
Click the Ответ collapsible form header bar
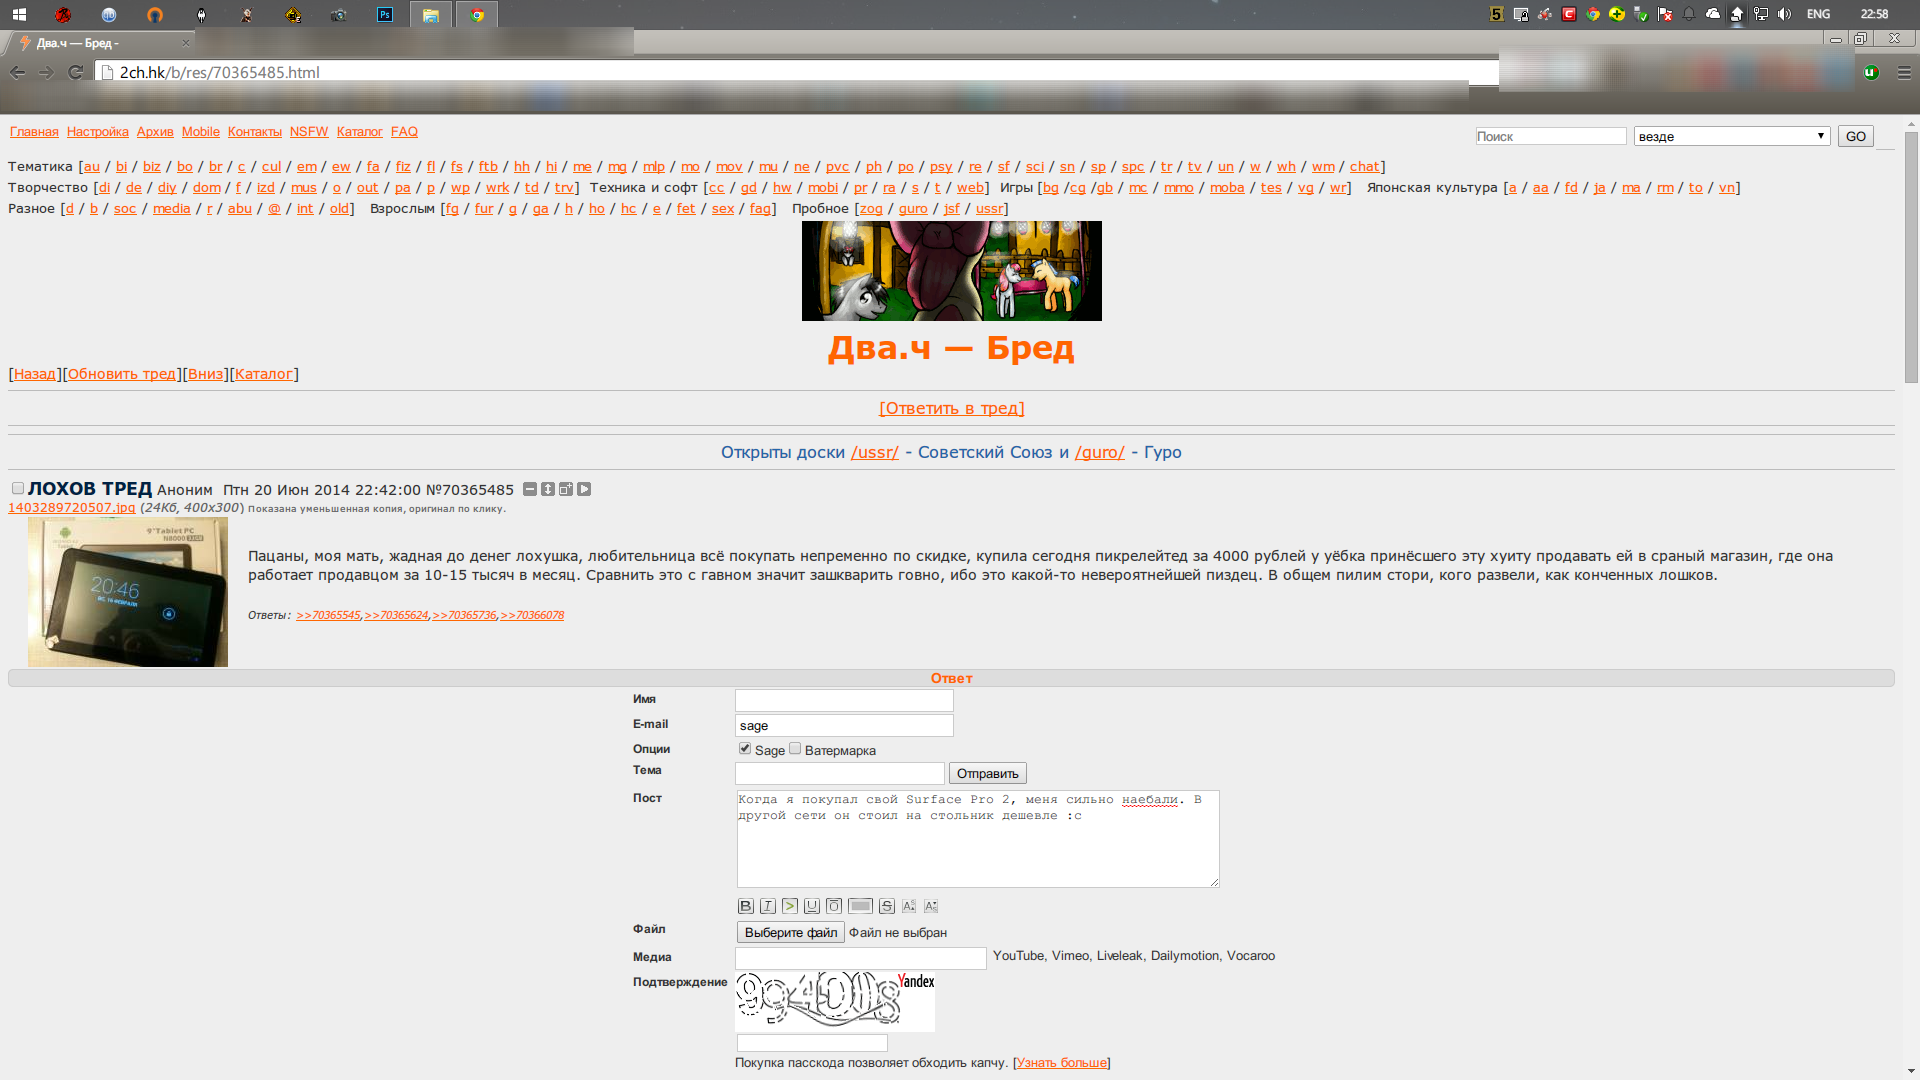click(950, 678)
